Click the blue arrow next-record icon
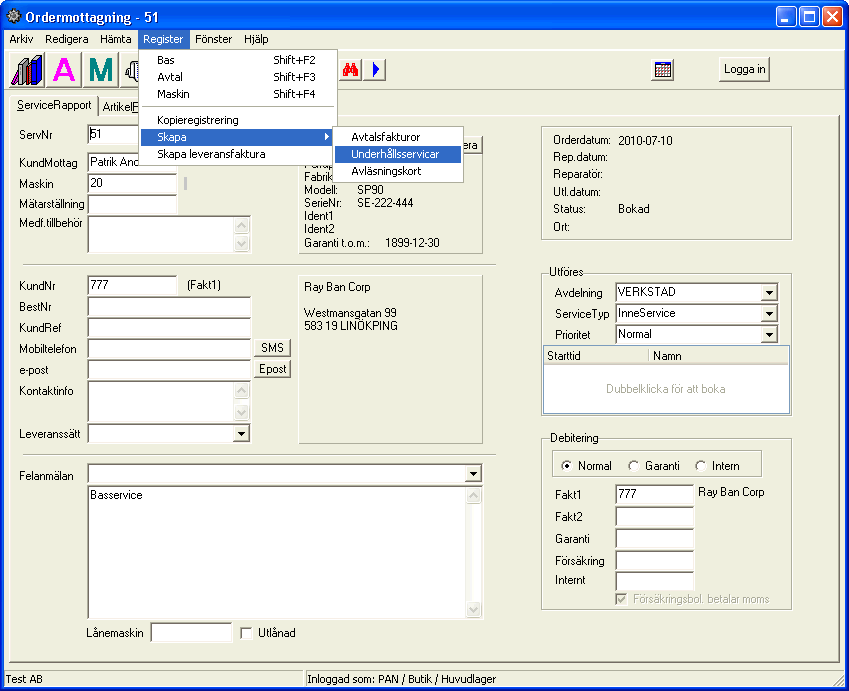Image resolution: width=849 pixels, height=691 pixels. click(377, 70)
